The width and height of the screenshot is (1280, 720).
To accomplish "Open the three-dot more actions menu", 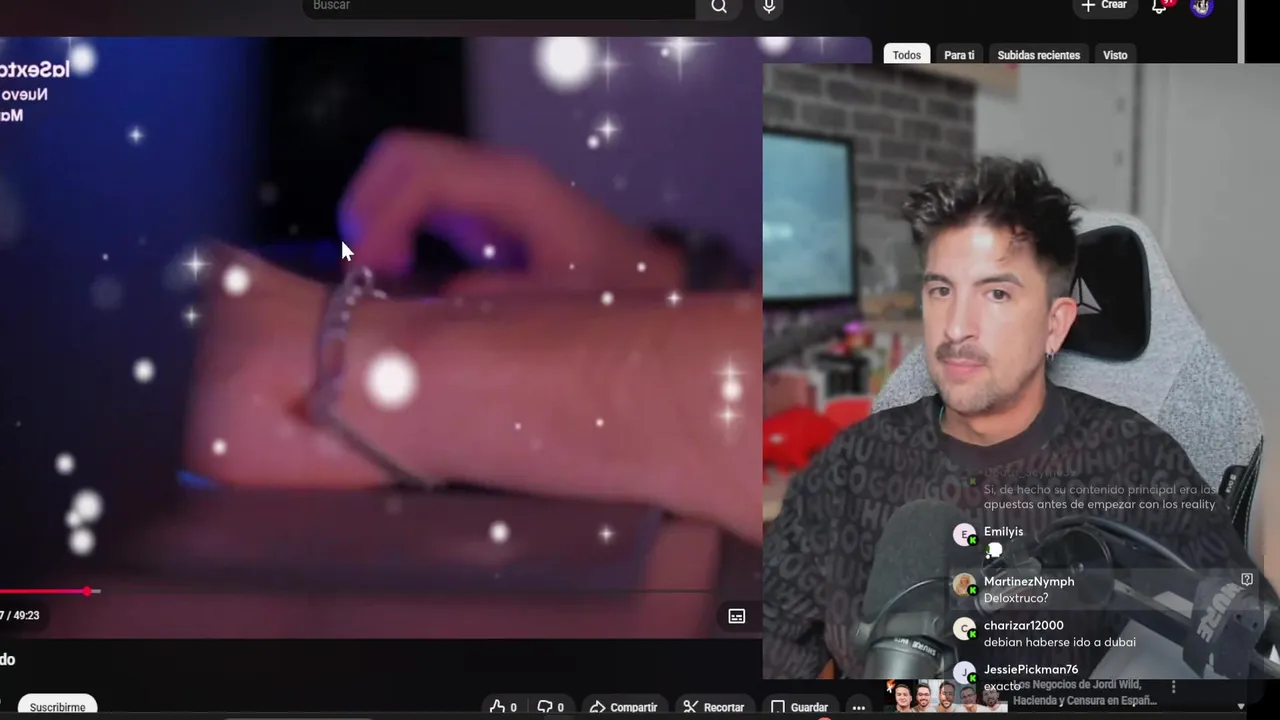I will pyautogui.click(x=858, y=707).
